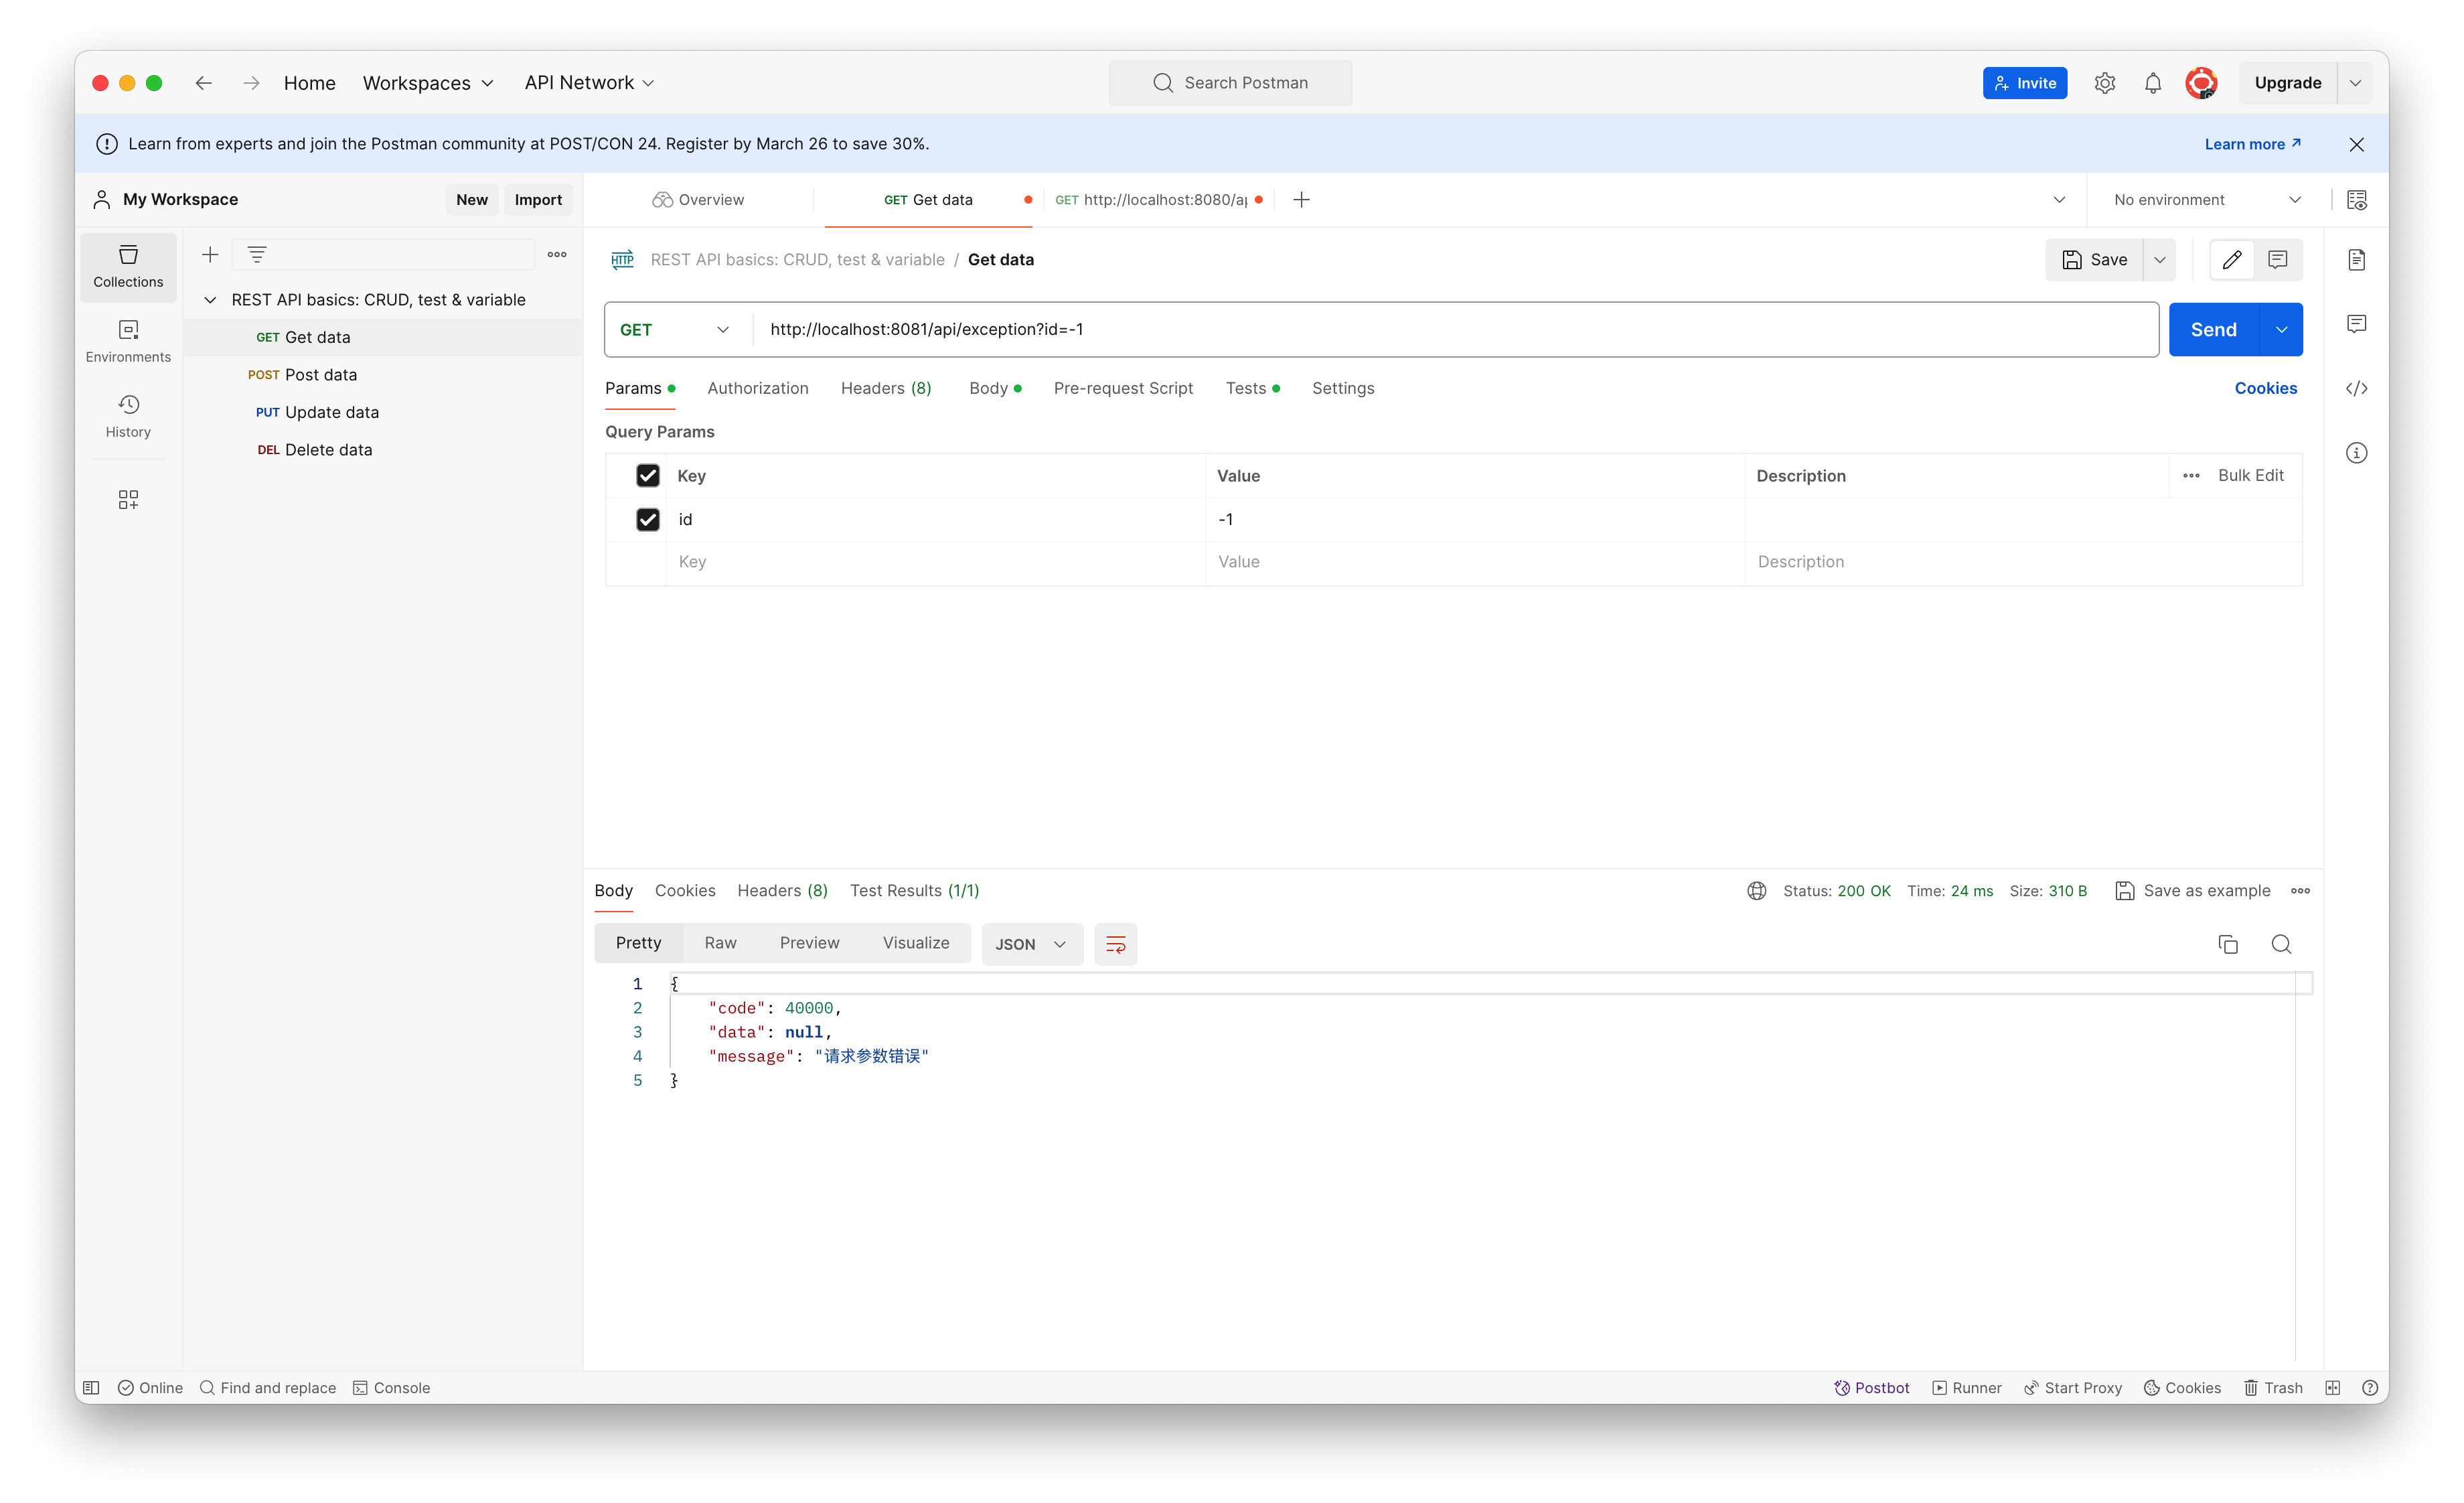Collapse the REST API basics collection
The image size is (2464, 1503).
tap(210, 300)
